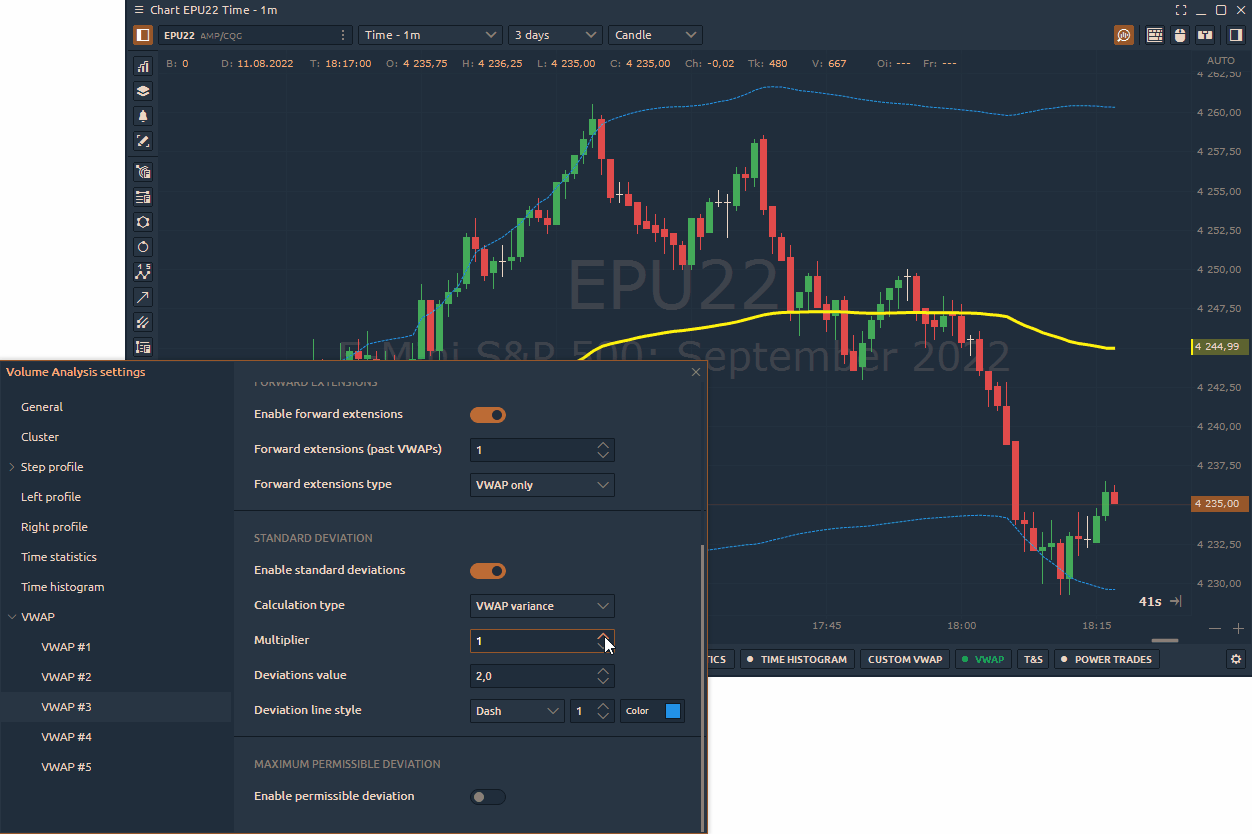
Task: Click the scroll-to-latest-bar arrow icon
Action: pos(1176,601)
